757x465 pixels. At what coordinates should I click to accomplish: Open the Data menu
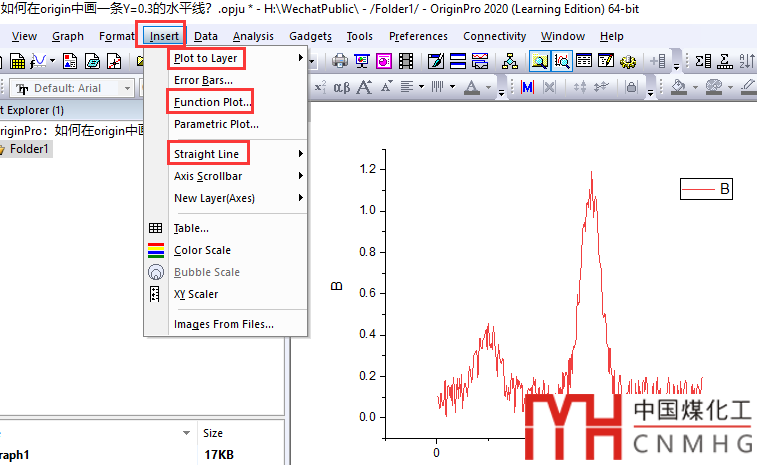point(206,36)
